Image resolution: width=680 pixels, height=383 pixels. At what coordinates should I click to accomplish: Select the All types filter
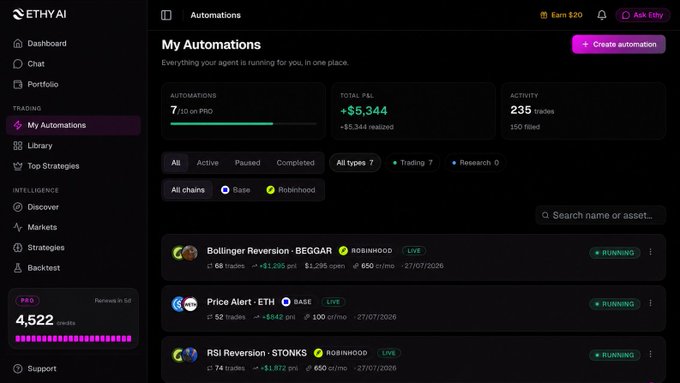(355, 163)
